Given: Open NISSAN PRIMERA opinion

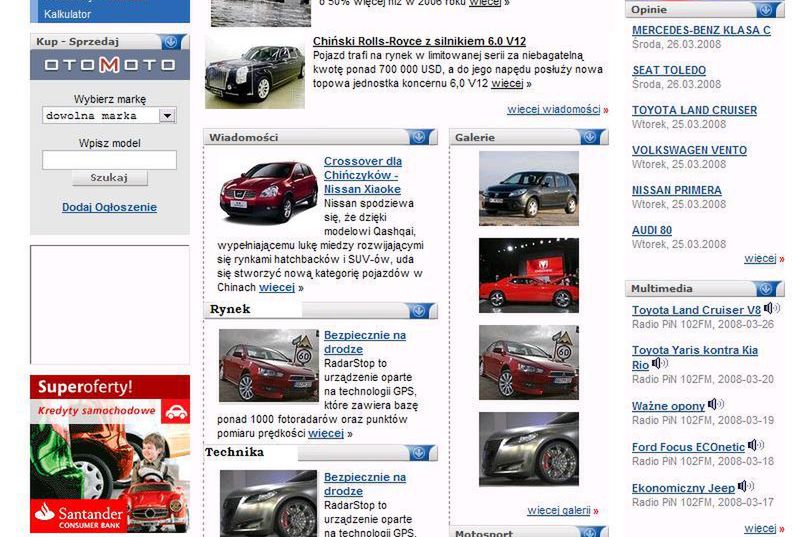Looking at the screenshot, I should [x=676, y=191].
